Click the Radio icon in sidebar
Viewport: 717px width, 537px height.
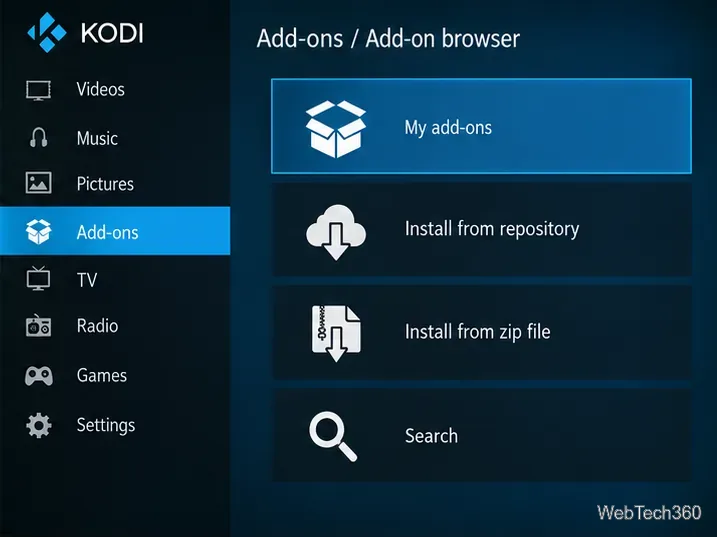(x=38, y=326)
